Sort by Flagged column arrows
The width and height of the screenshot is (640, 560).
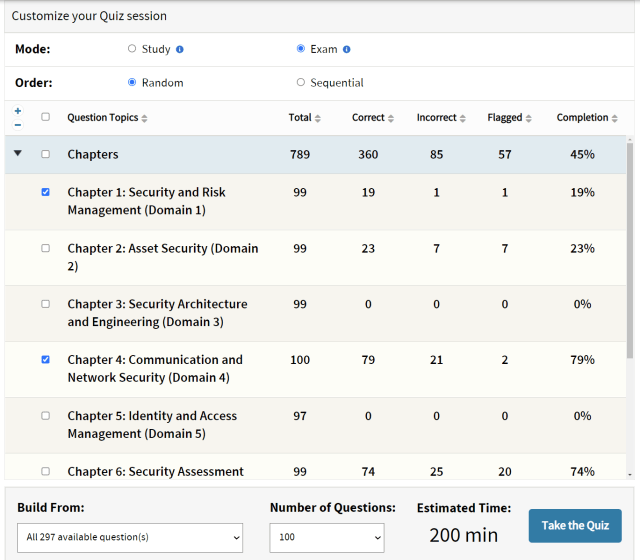coord(531,118)
